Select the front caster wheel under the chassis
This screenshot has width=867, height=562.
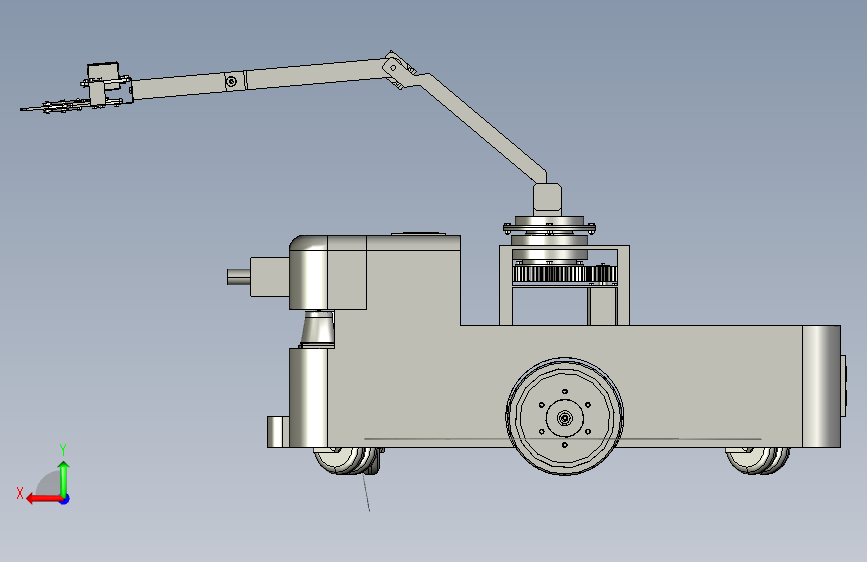tap(349, 460)
